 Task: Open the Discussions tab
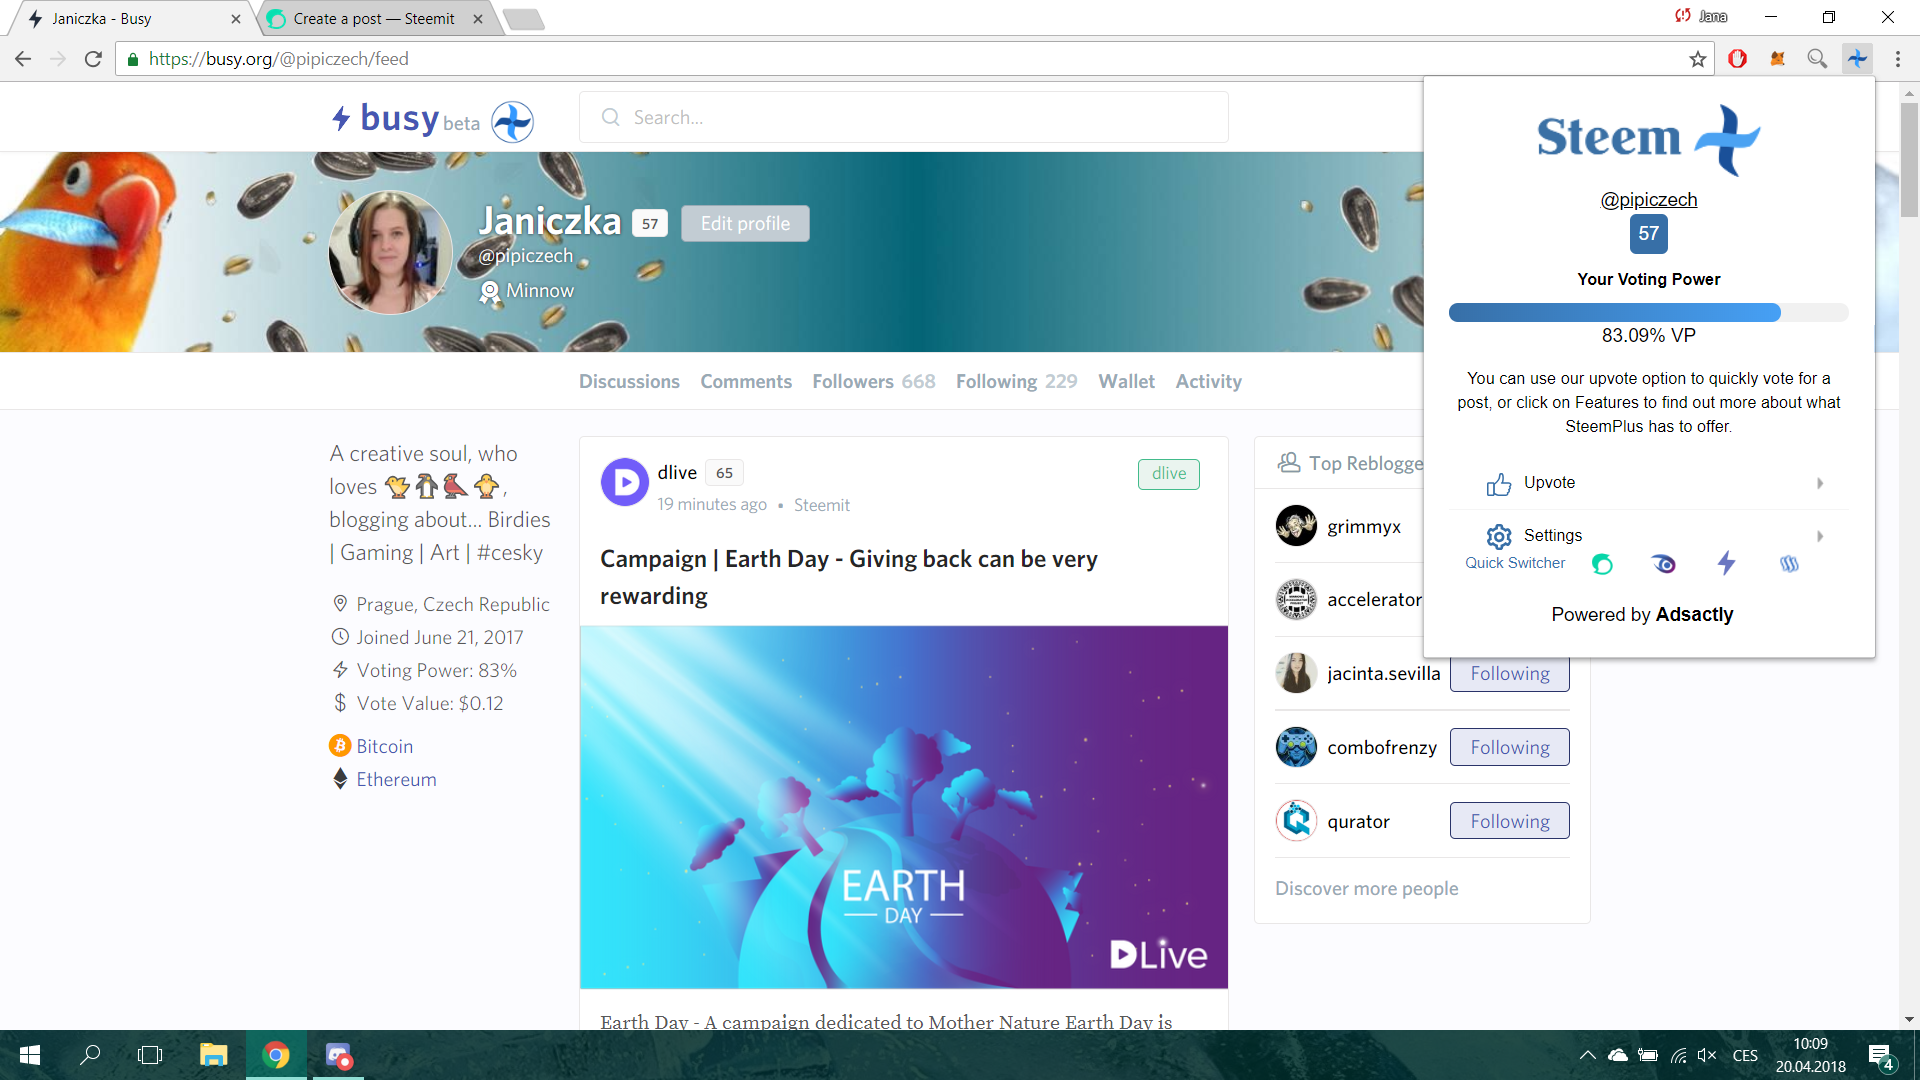pos(629,381)
